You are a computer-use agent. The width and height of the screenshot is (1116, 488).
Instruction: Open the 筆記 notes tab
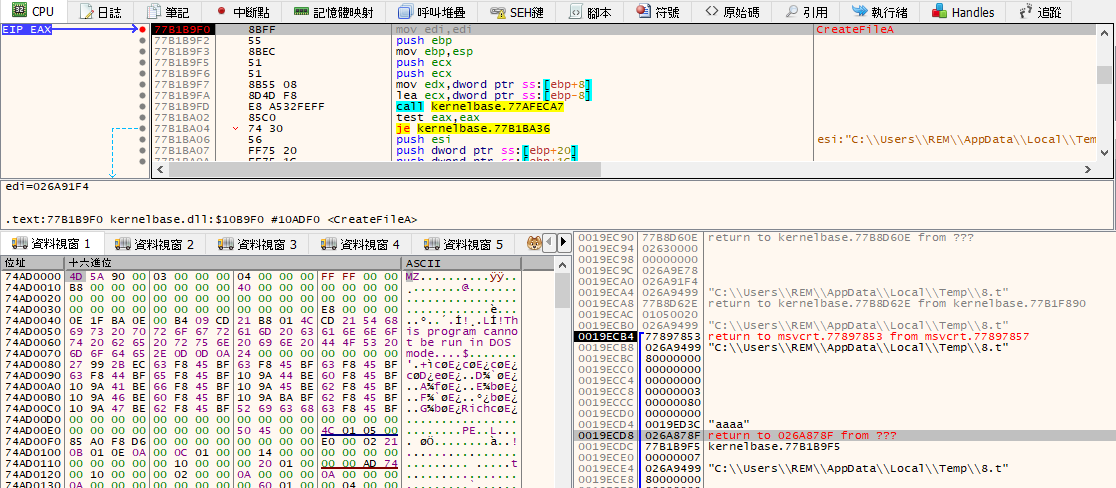click(167, 11)
